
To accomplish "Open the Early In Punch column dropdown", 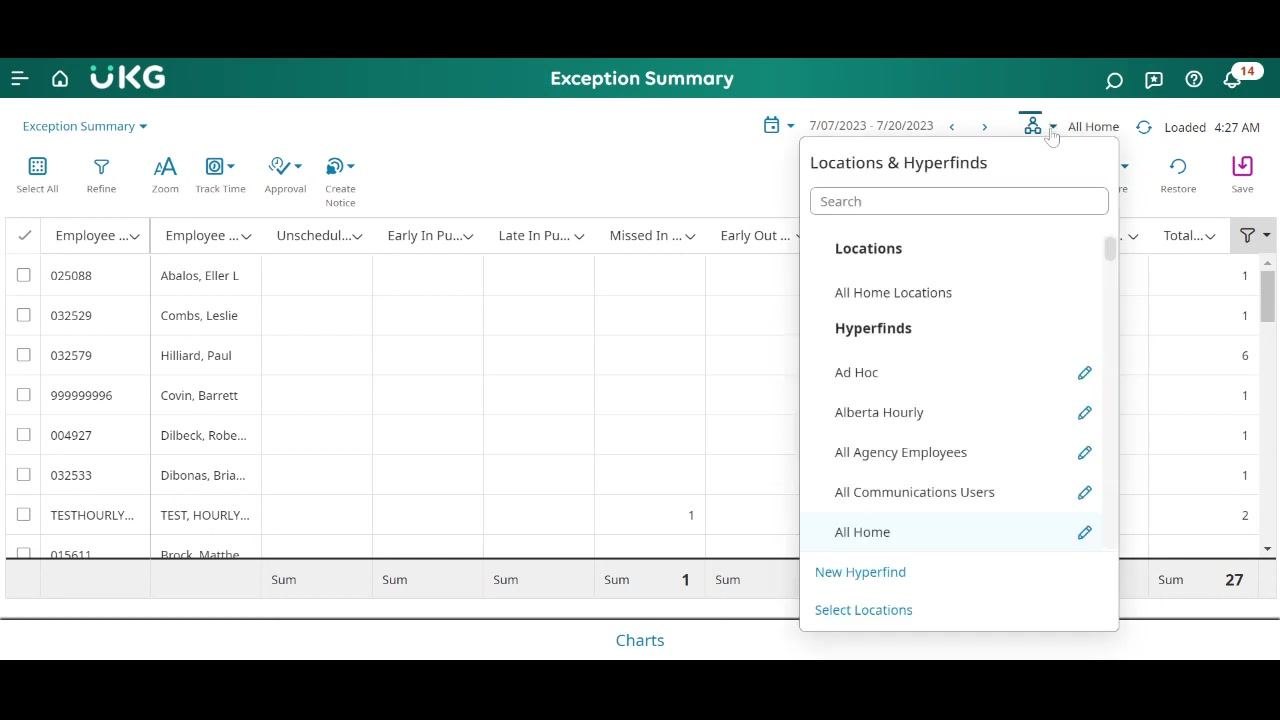I will [x=468, y=236].
